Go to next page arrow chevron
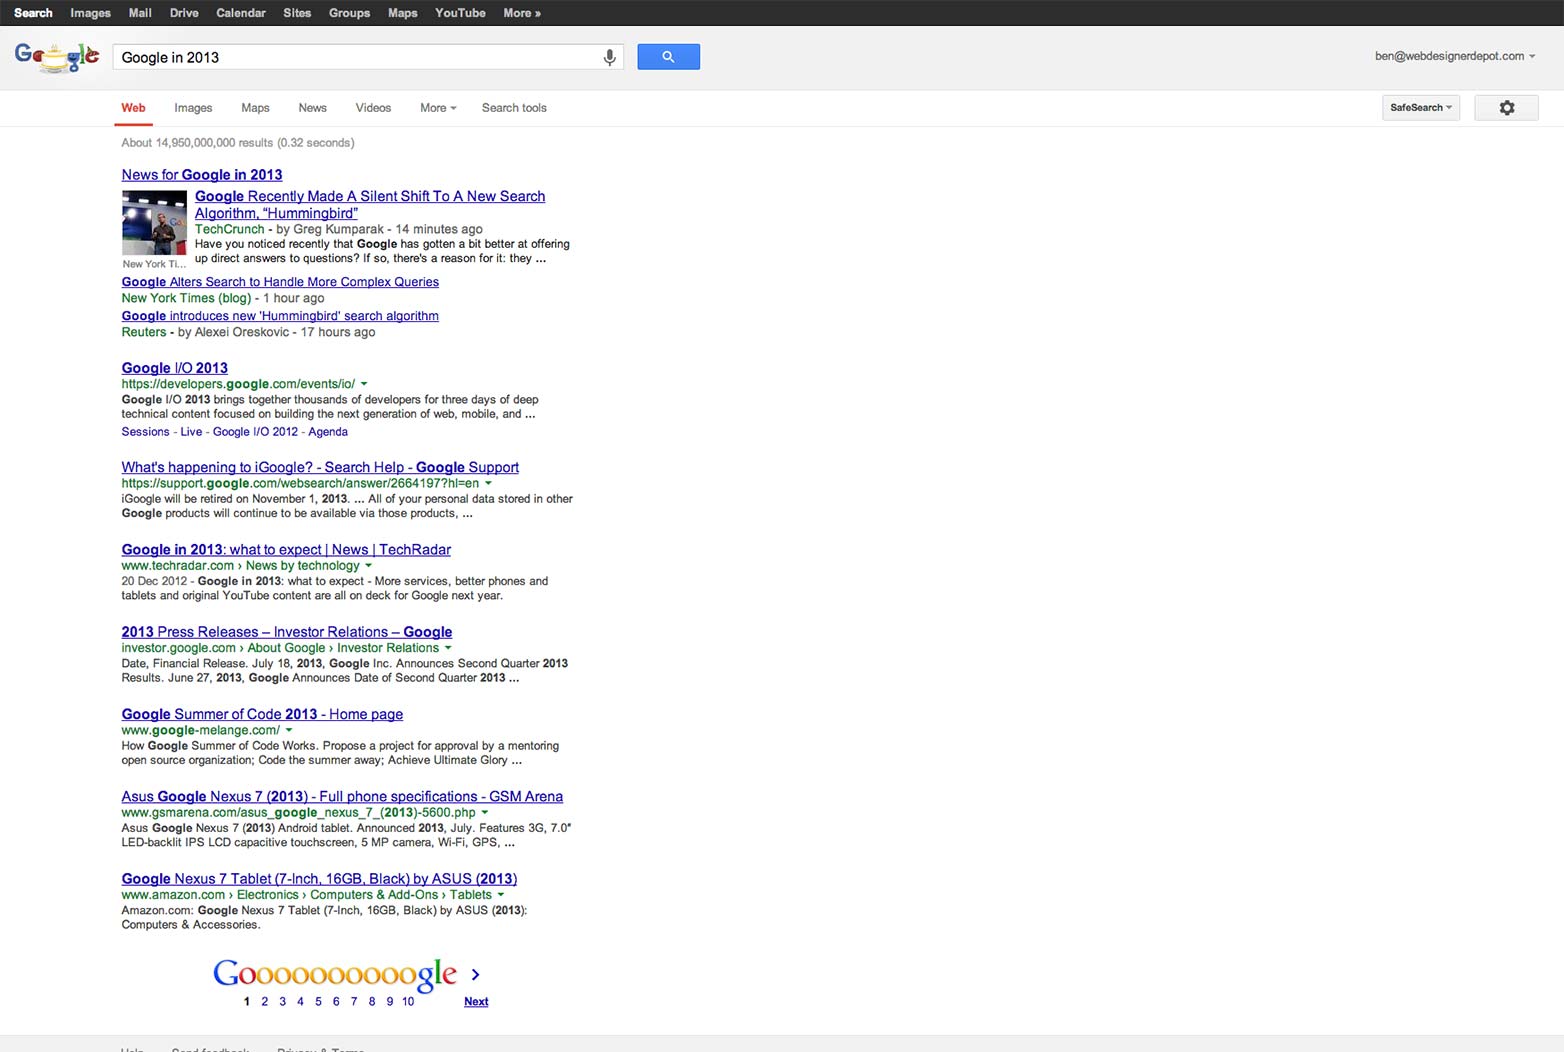 [476, 974]
